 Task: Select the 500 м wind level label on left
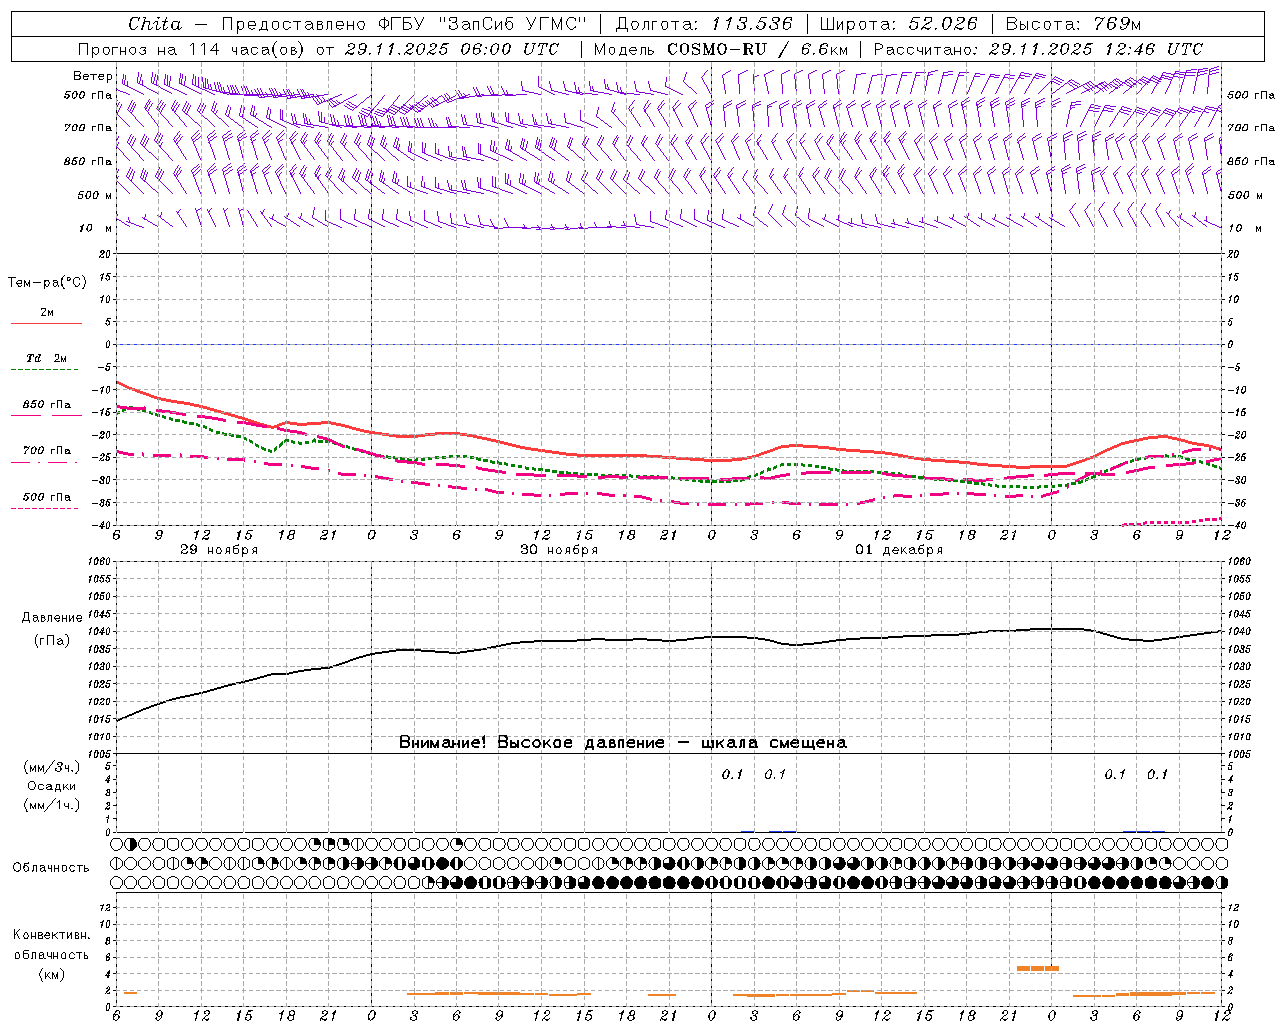click(x=95, y=195)
